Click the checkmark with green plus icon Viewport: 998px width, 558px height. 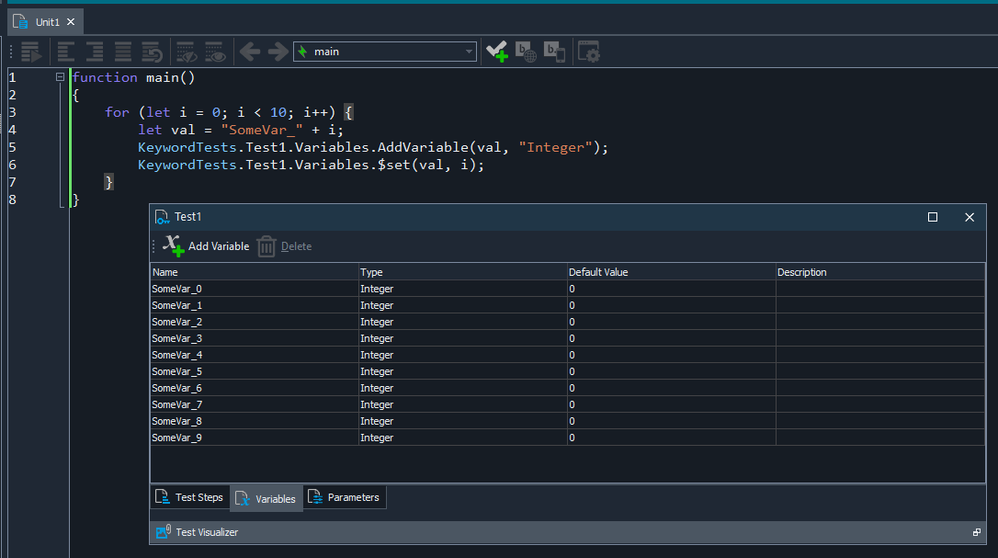(496, 52)
